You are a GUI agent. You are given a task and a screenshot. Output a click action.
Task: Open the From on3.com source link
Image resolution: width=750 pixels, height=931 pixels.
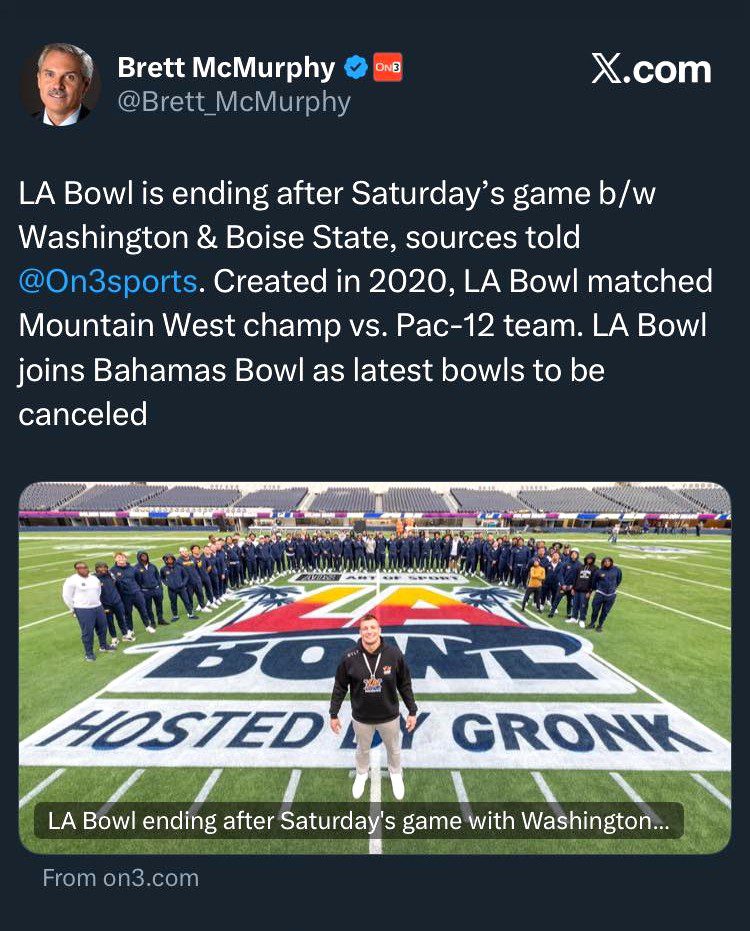tap(121, 878)
